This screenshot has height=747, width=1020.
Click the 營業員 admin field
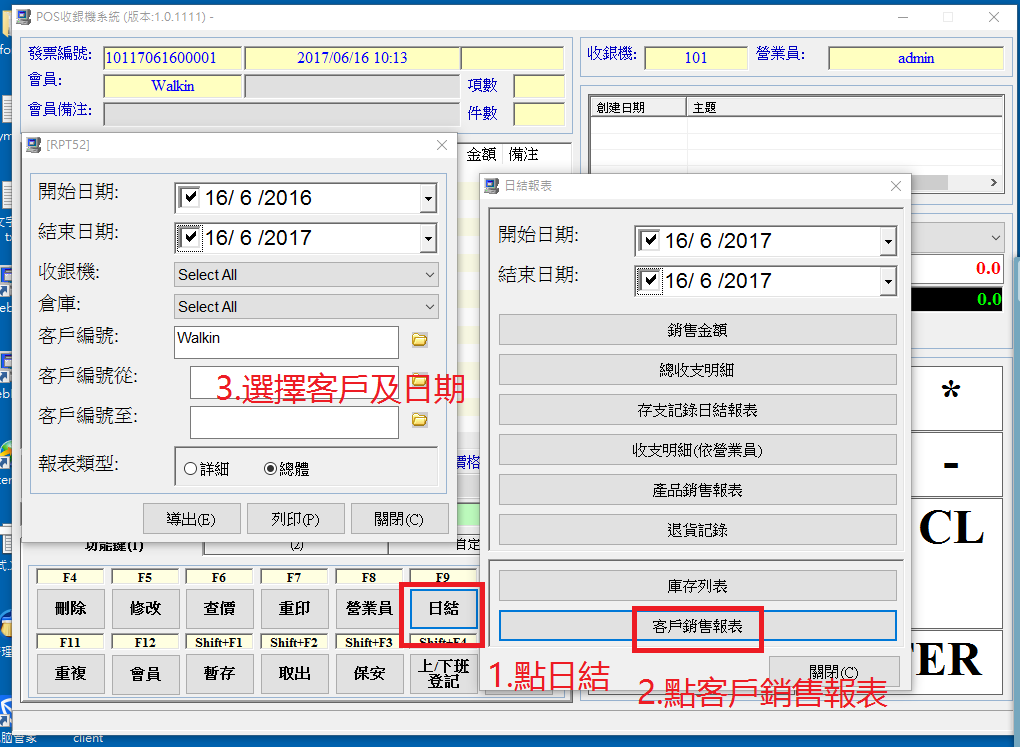916,58
